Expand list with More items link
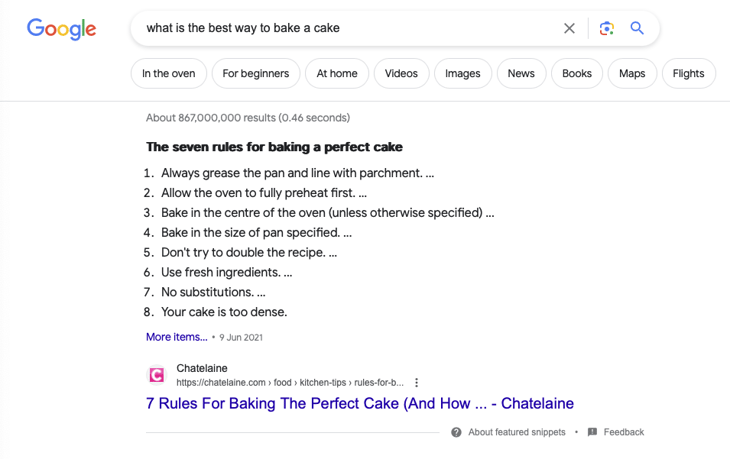The image size is (730, 459). (x=177, y=337)
